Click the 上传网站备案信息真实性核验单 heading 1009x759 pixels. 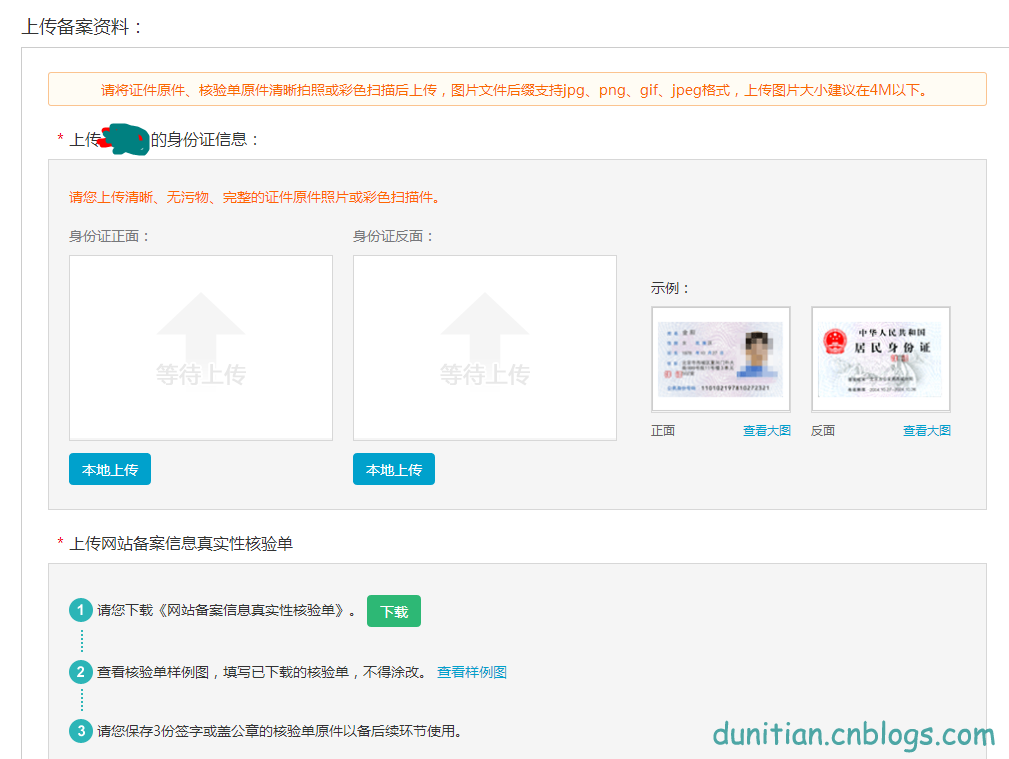click(x=181, y=543)
